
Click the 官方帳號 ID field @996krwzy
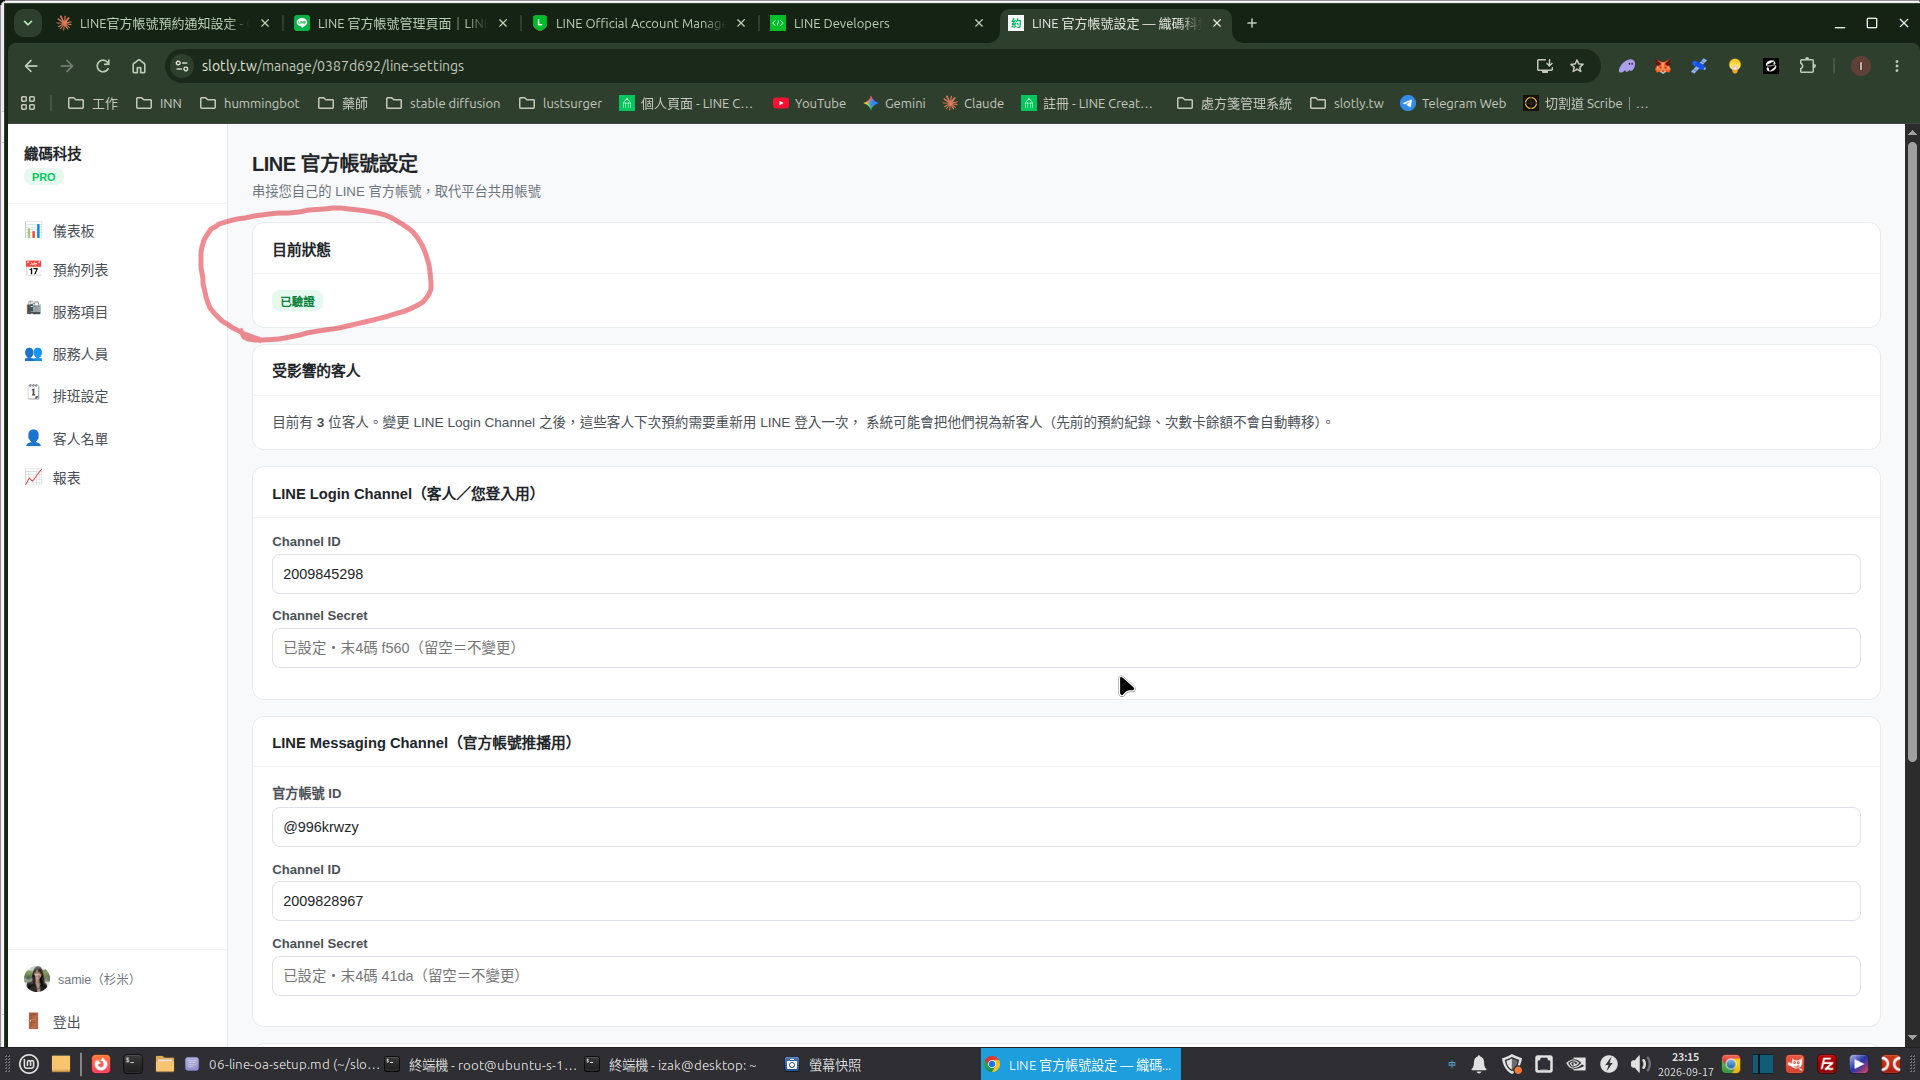pyautogui.click(x=1066, y=827)
